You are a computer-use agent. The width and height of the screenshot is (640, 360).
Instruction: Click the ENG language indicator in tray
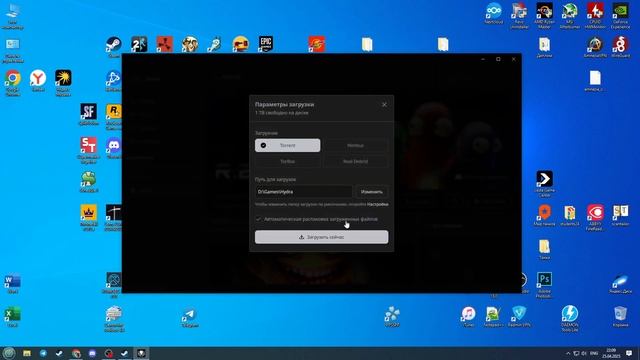[594, 353]
